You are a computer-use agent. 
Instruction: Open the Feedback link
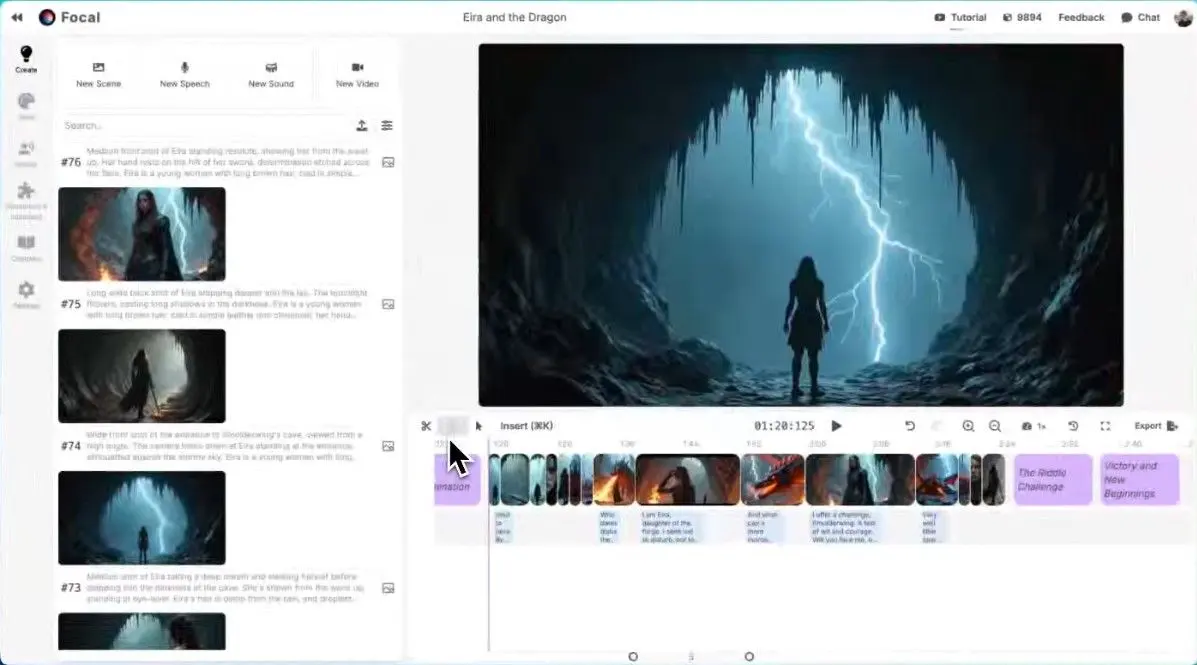click(1081, 18)
